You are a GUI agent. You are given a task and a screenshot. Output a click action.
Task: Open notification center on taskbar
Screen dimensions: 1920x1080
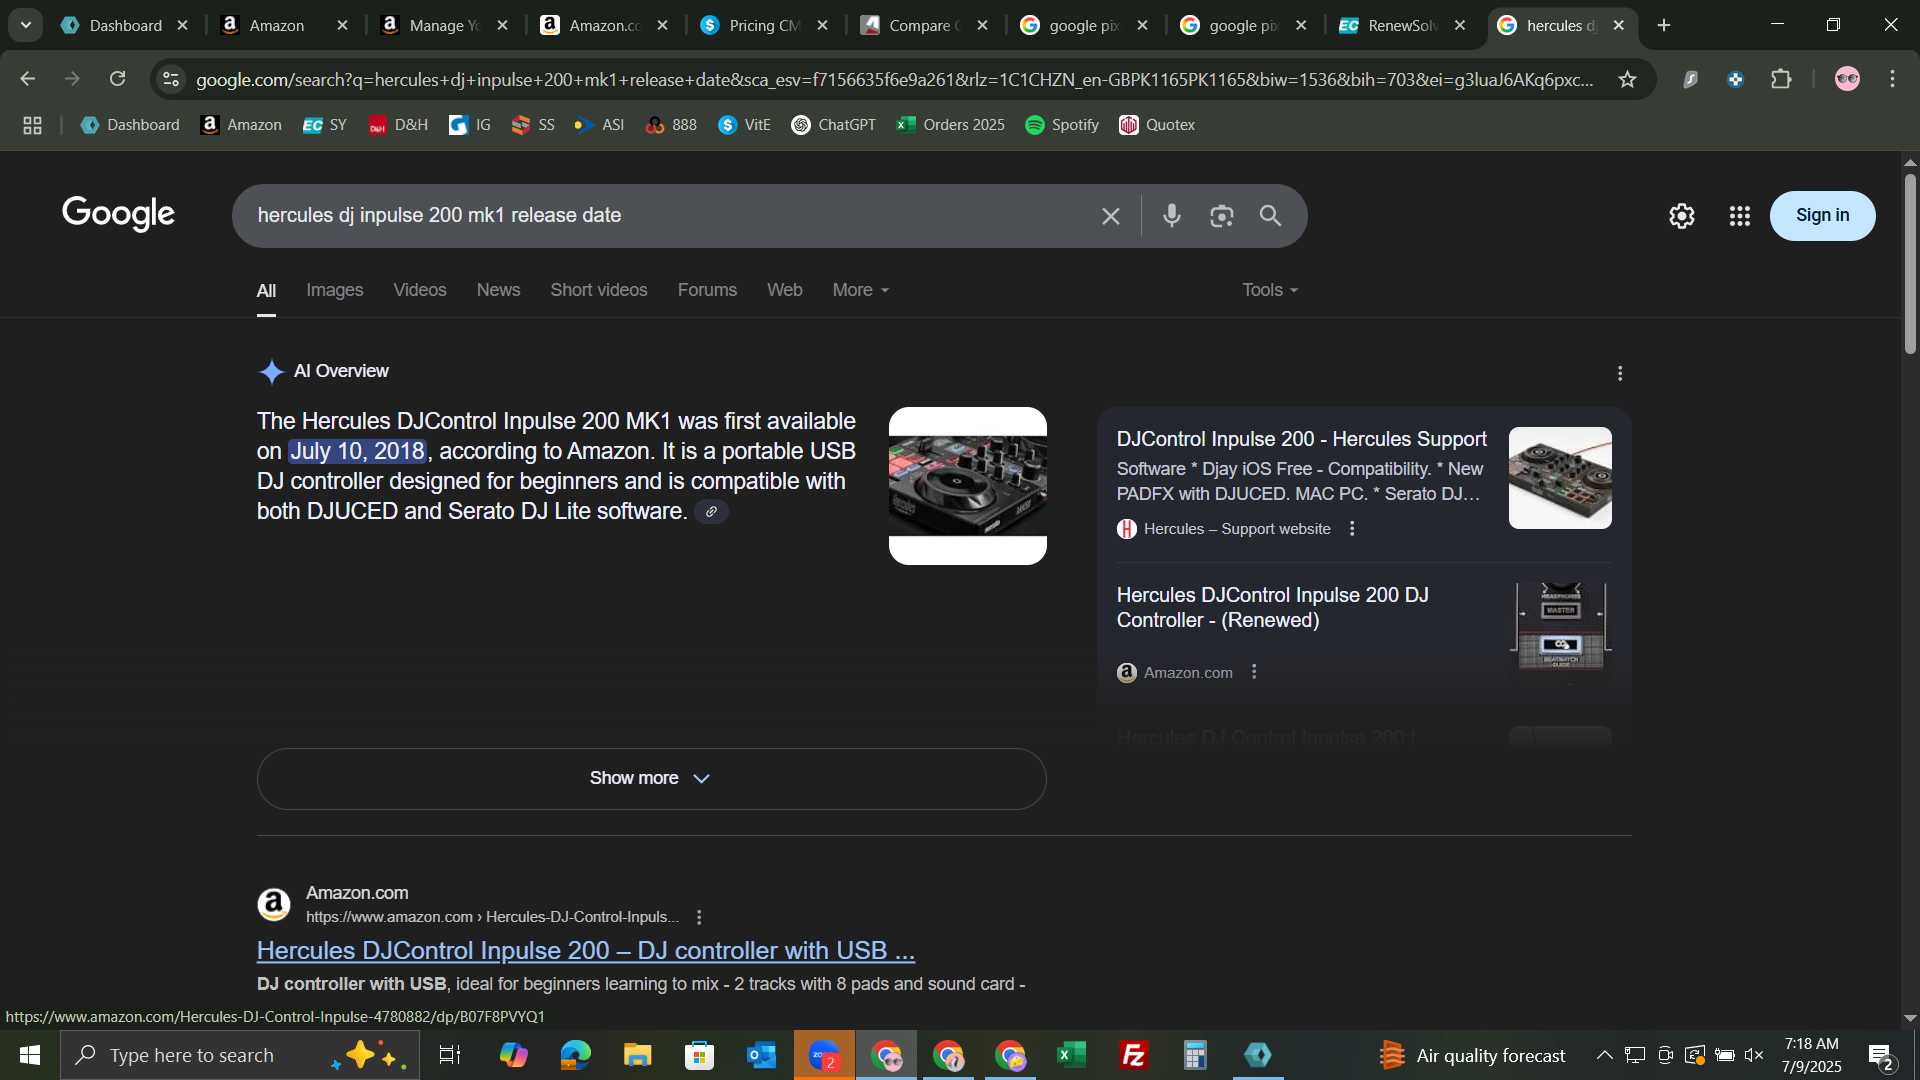1881,1055
